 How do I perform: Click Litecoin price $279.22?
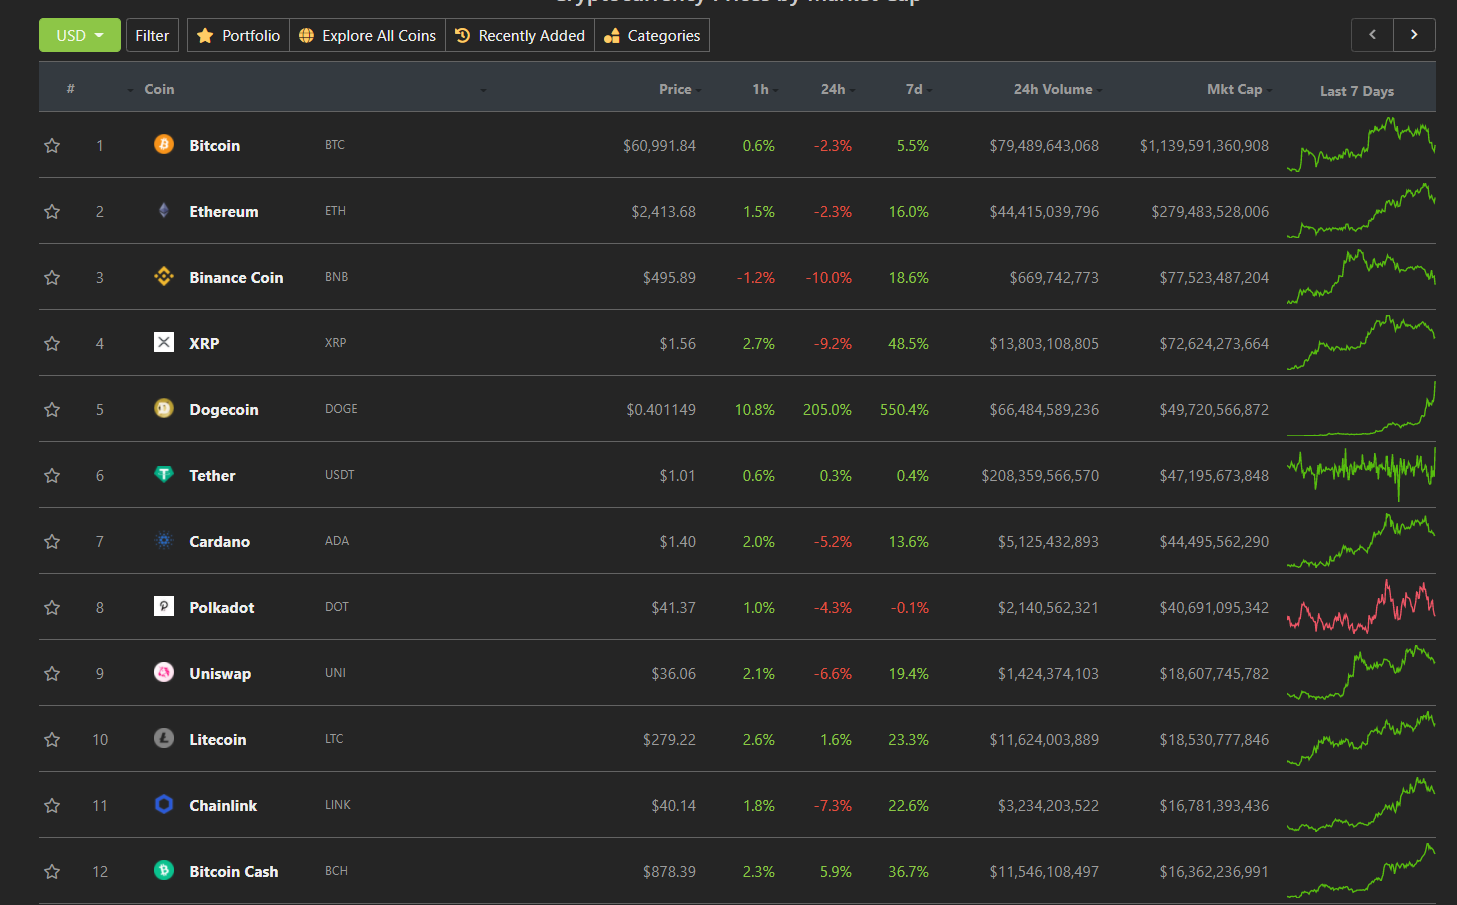pos(669,740)
